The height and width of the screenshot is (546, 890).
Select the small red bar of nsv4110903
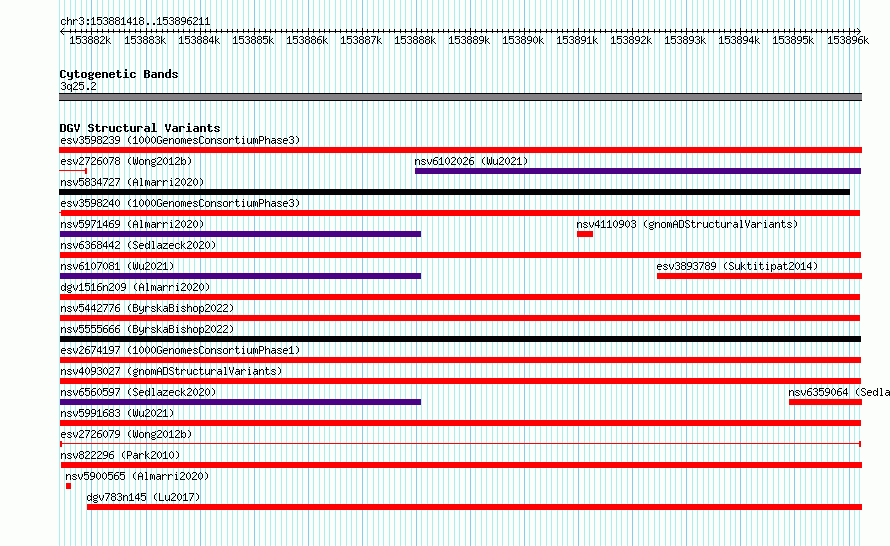[585, 234]
